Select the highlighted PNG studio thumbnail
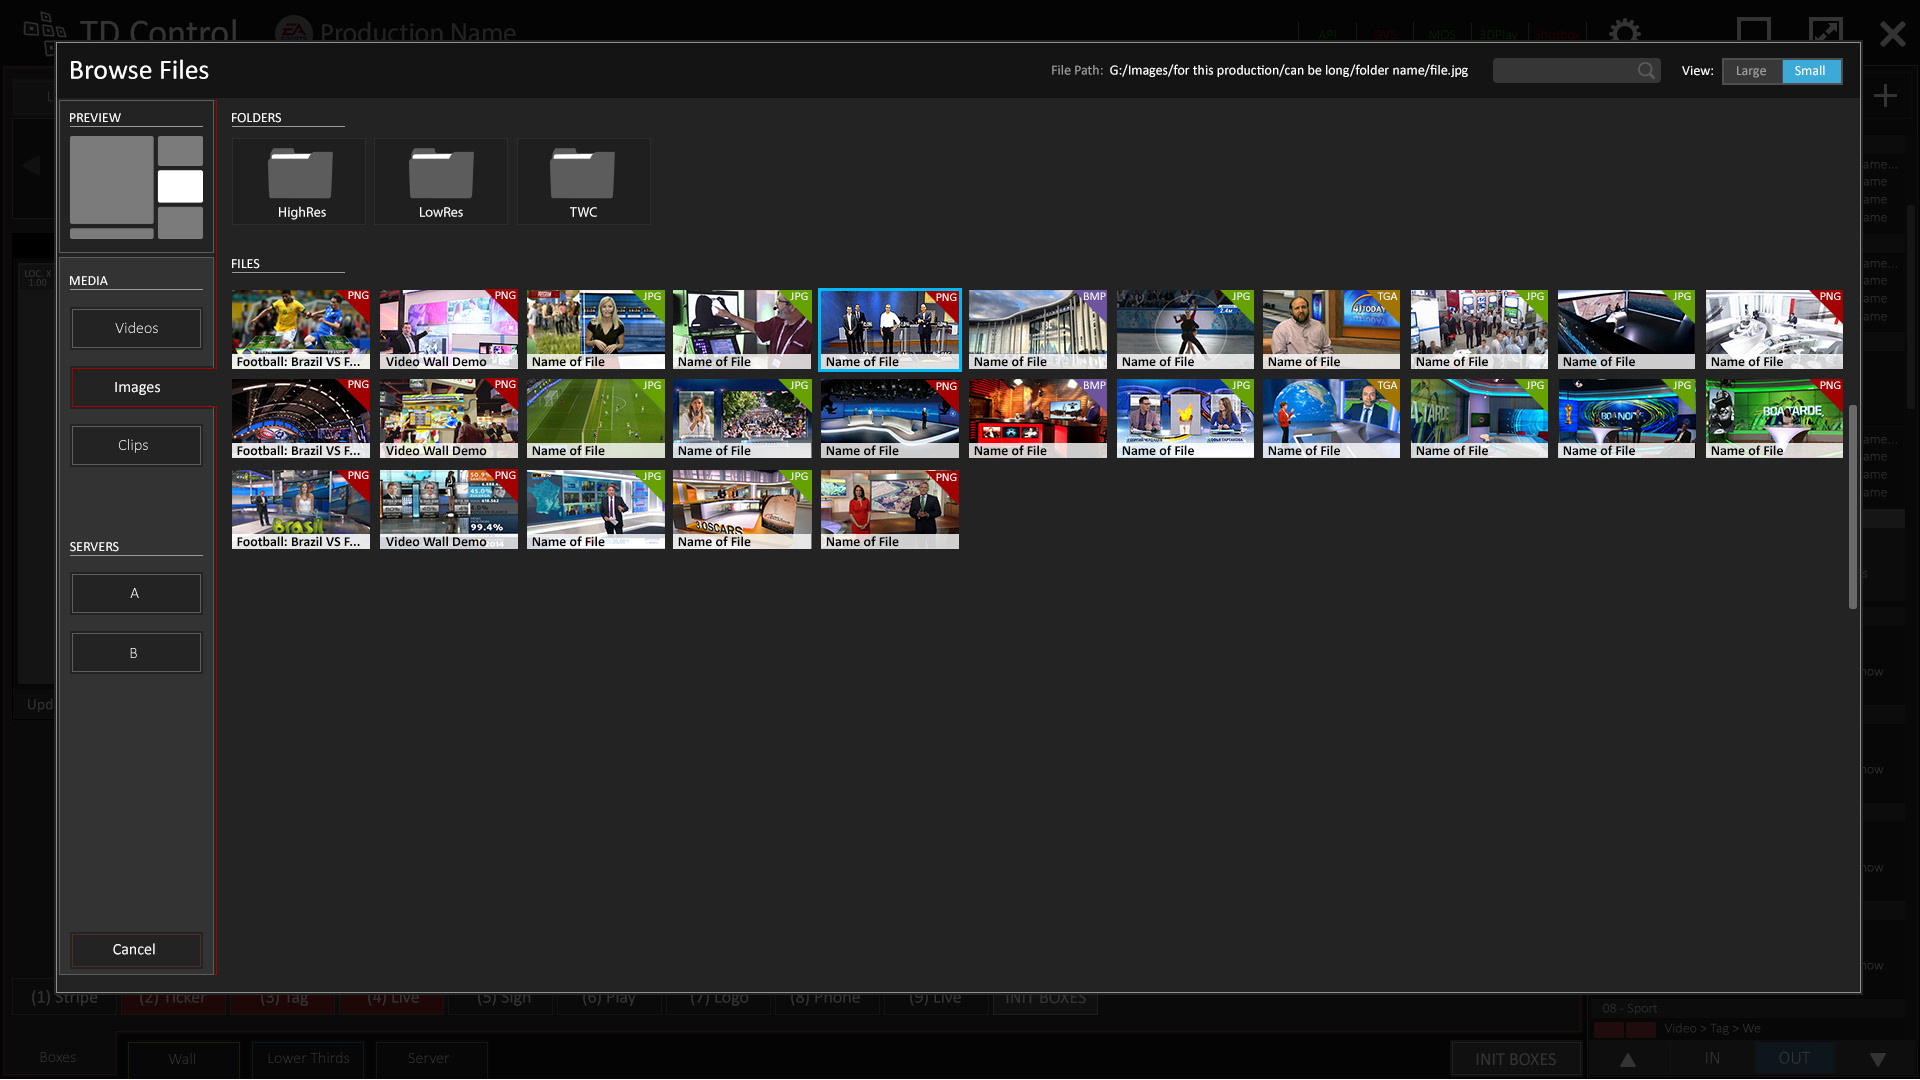This screenshot has width=1920, height=1080. (x=889, y=329)
